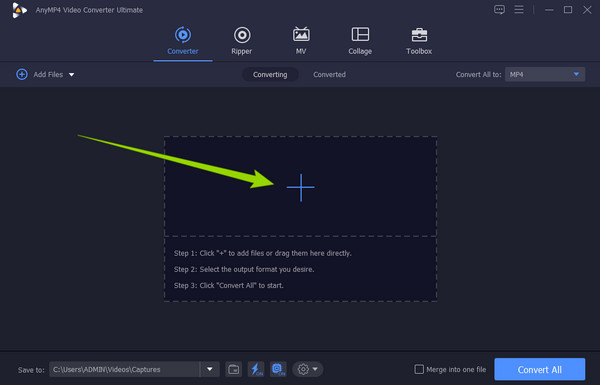Open the Converter tab
Image resolution: width=600 pixels, height=385 pixels.
click(183, 41)
